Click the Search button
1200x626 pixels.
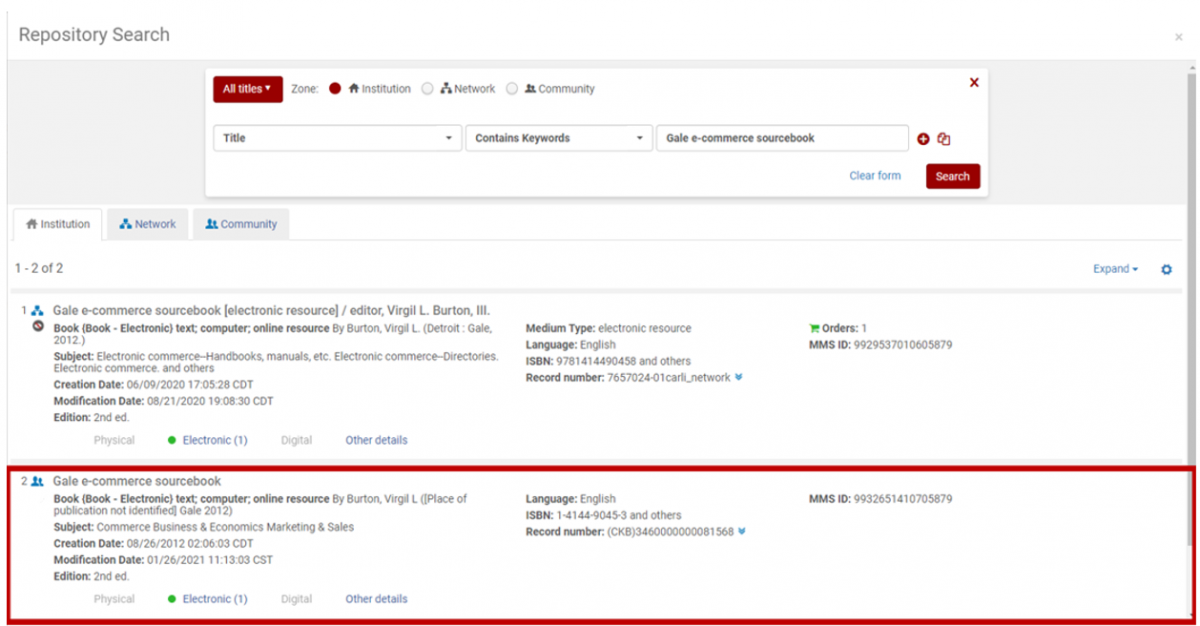click(x=952, y=176)
